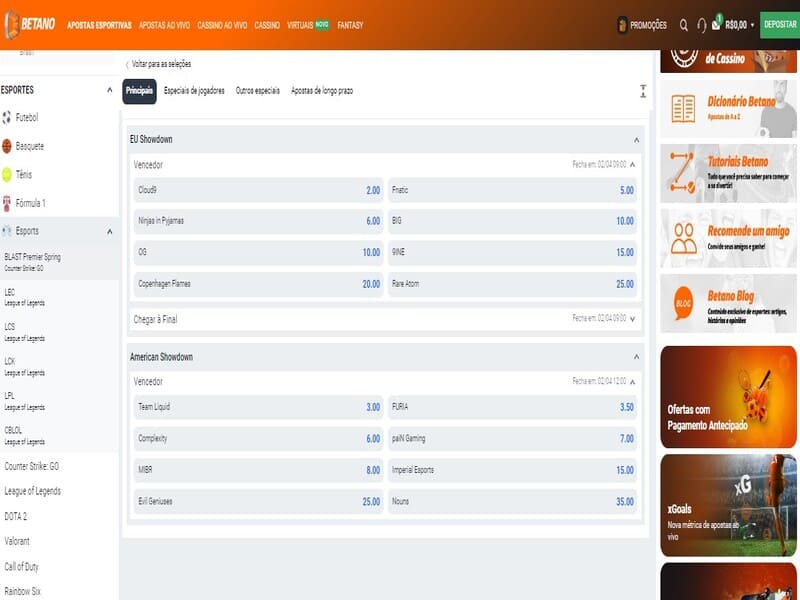Viewport: 800px width, 600px height.
Task: Collapse the EU Showdown section
Action: coord(636,140)
